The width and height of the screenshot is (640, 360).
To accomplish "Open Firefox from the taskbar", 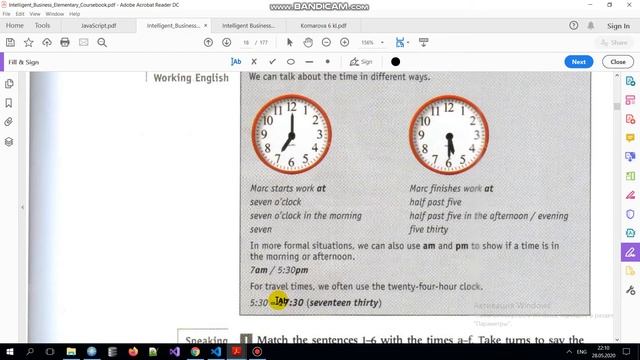I will pyautogui.click(x=133, y=351).
